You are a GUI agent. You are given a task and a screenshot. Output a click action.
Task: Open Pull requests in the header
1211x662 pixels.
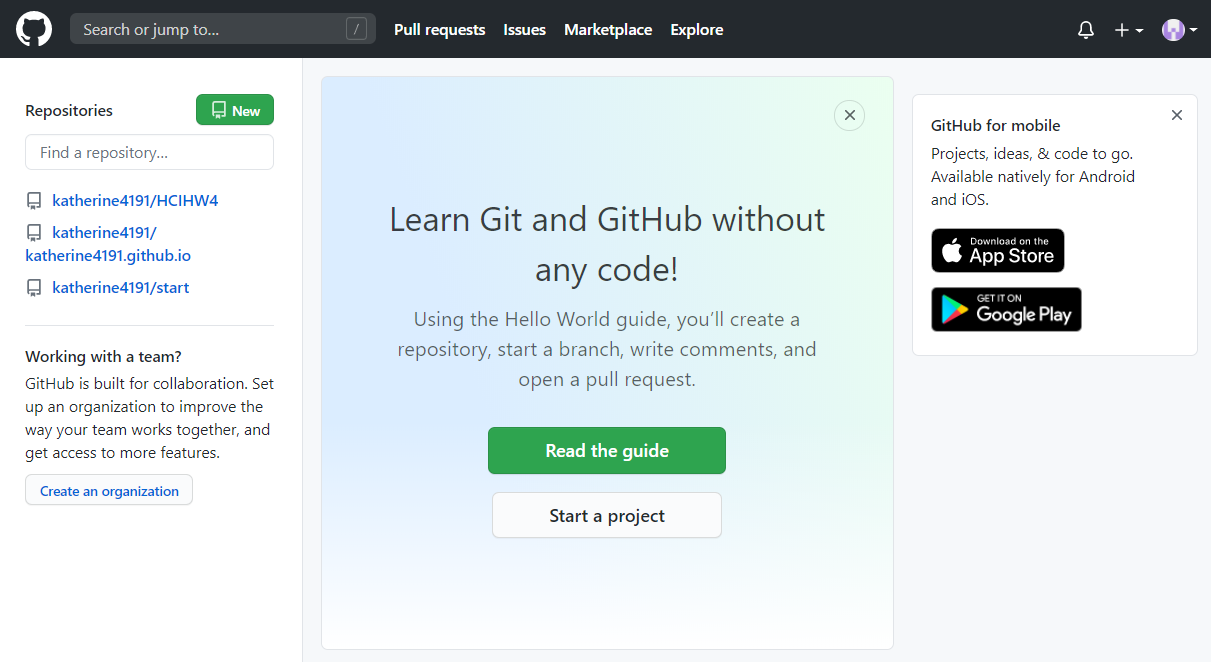(x=440, y=30)
